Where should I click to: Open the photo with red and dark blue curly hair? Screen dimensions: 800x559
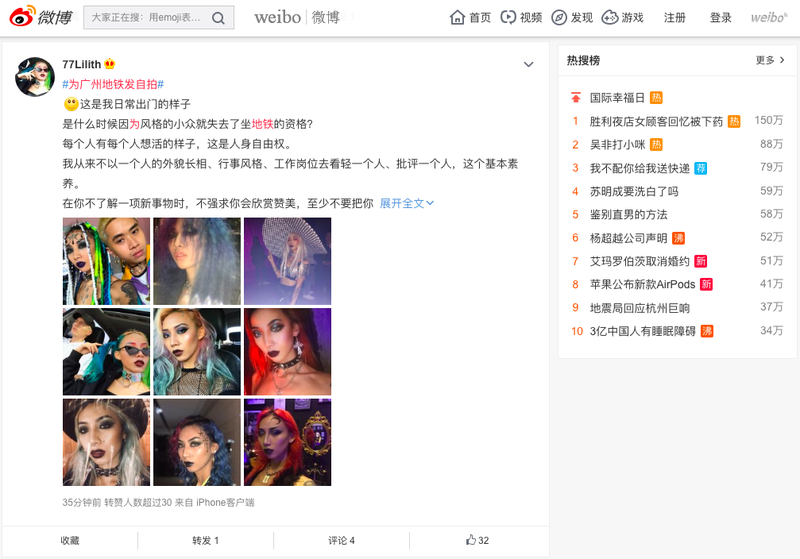pyautogui.click(x=197, y=442)
